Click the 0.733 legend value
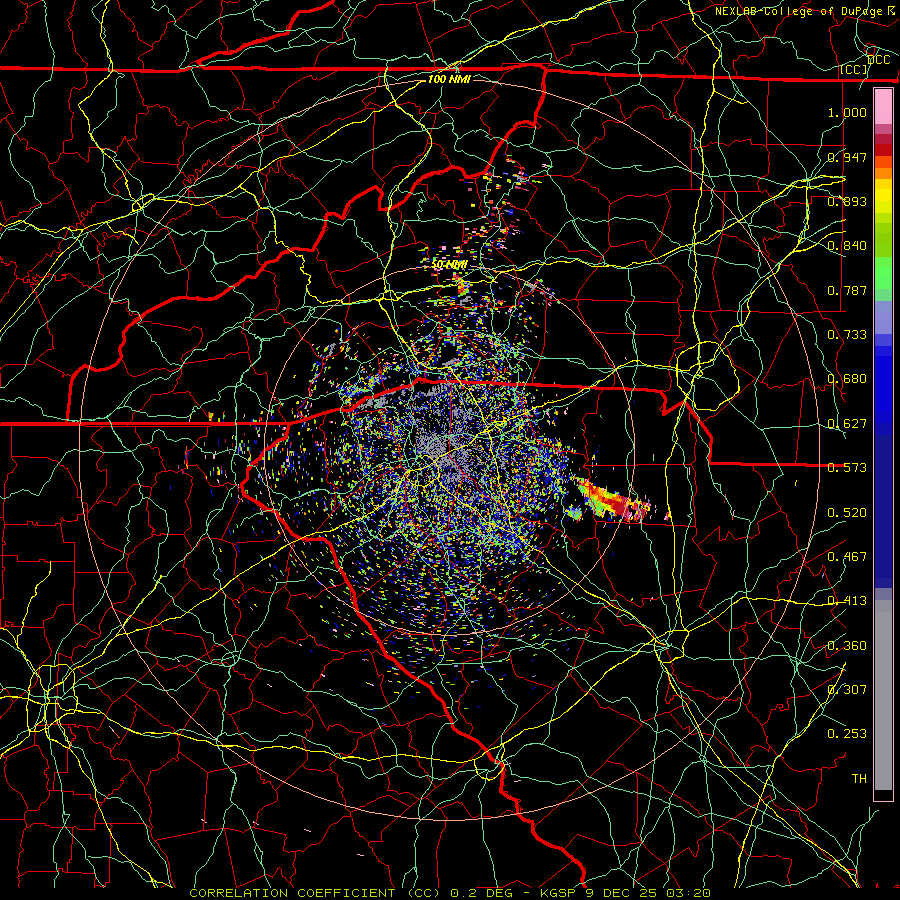The width and height of the screenshot is (900, 900). tap(847, 335)
